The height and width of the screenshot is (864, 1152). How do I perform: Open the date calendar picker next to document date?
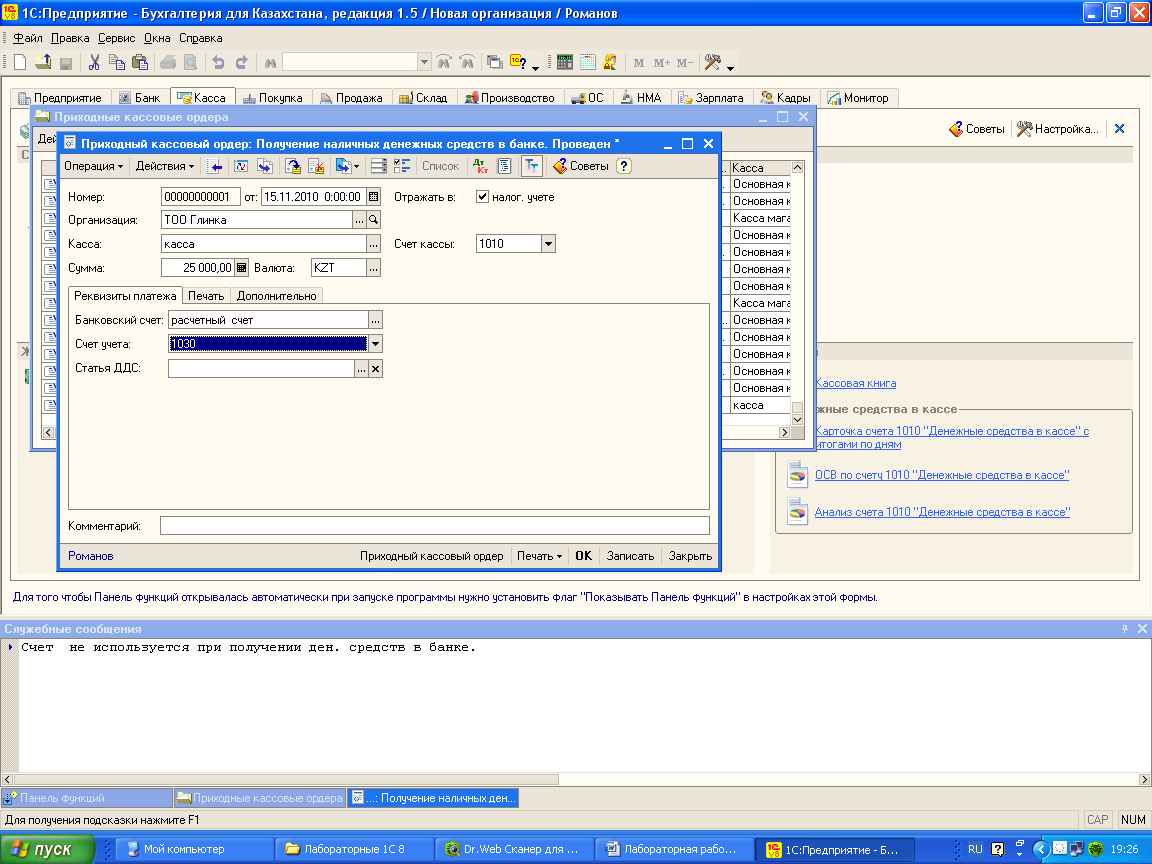[373, 197]
